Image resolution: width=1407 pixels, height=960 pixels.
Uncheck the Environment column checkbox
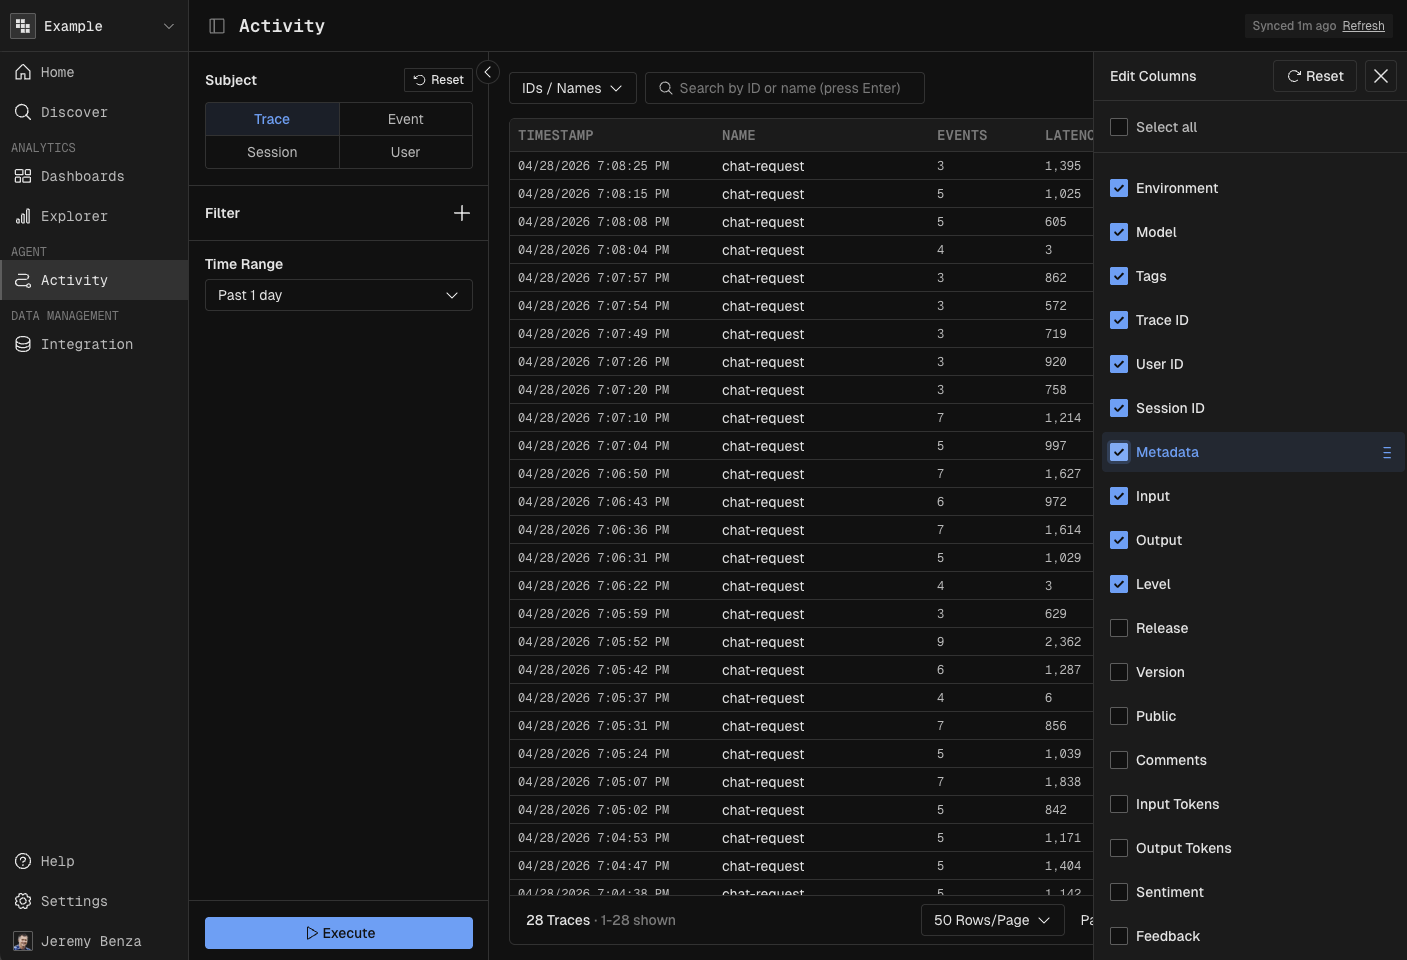point(1119,189)
